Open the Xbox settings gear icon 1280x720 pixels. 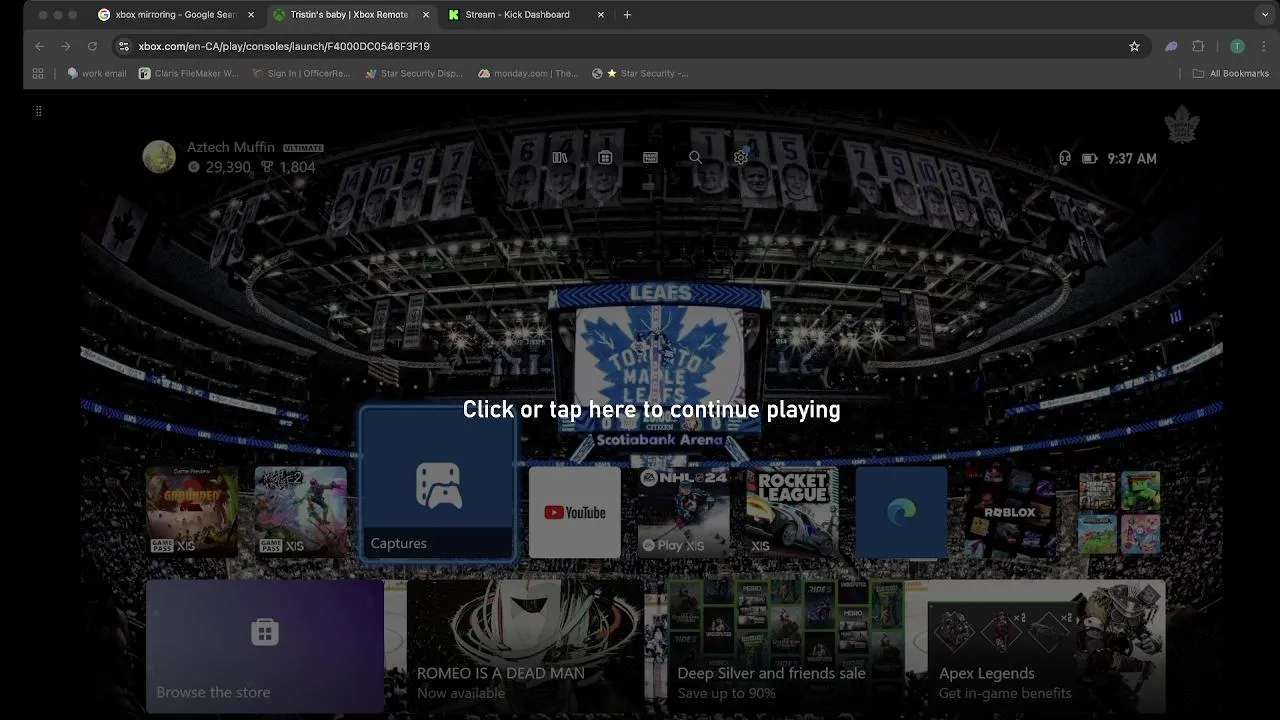click(740, 158)
